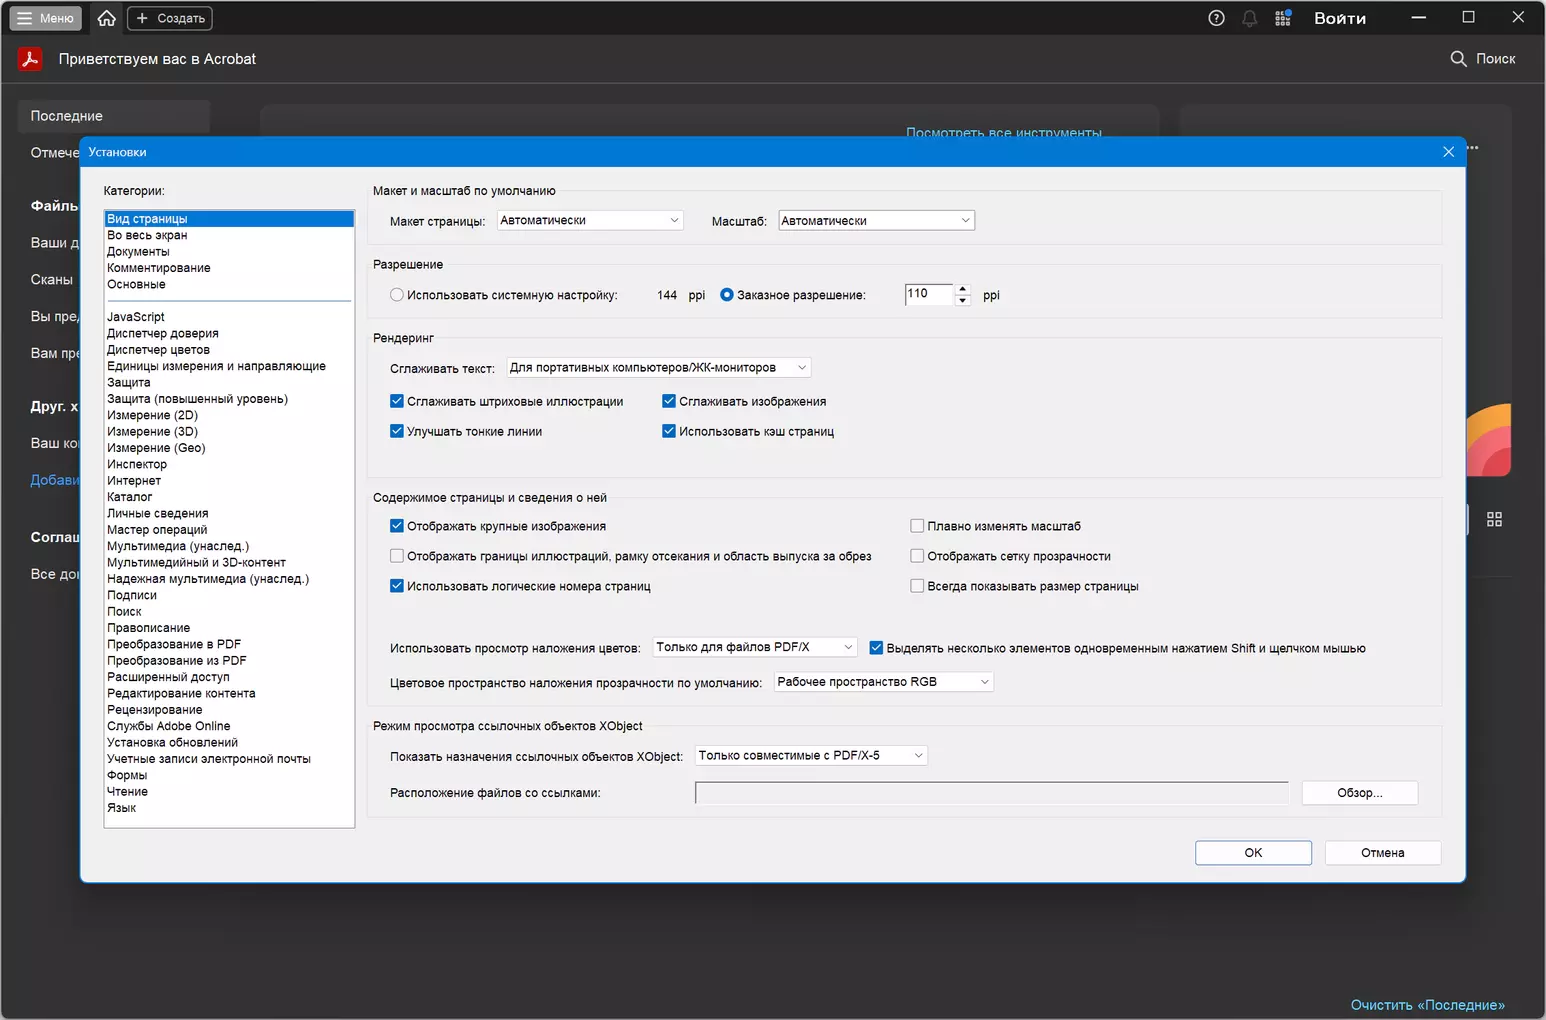Image resolution: width=1546 pixels, height=1020 pixels.
Task: Increase custom resolution with up arrow
Action: click(x=963, y=289)
